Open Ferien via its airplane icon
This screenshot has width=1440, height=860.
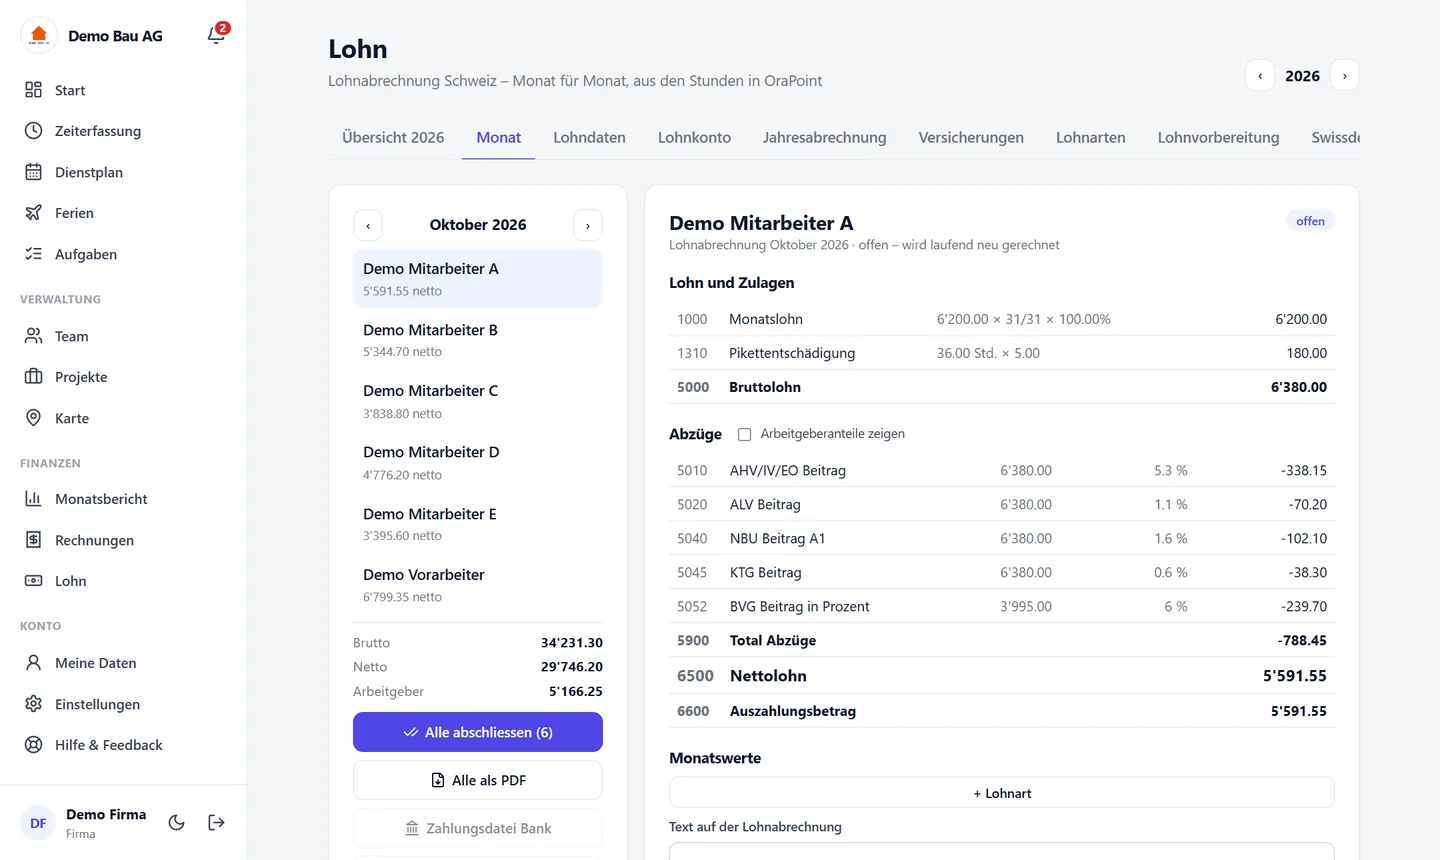(x=34, y=213)
